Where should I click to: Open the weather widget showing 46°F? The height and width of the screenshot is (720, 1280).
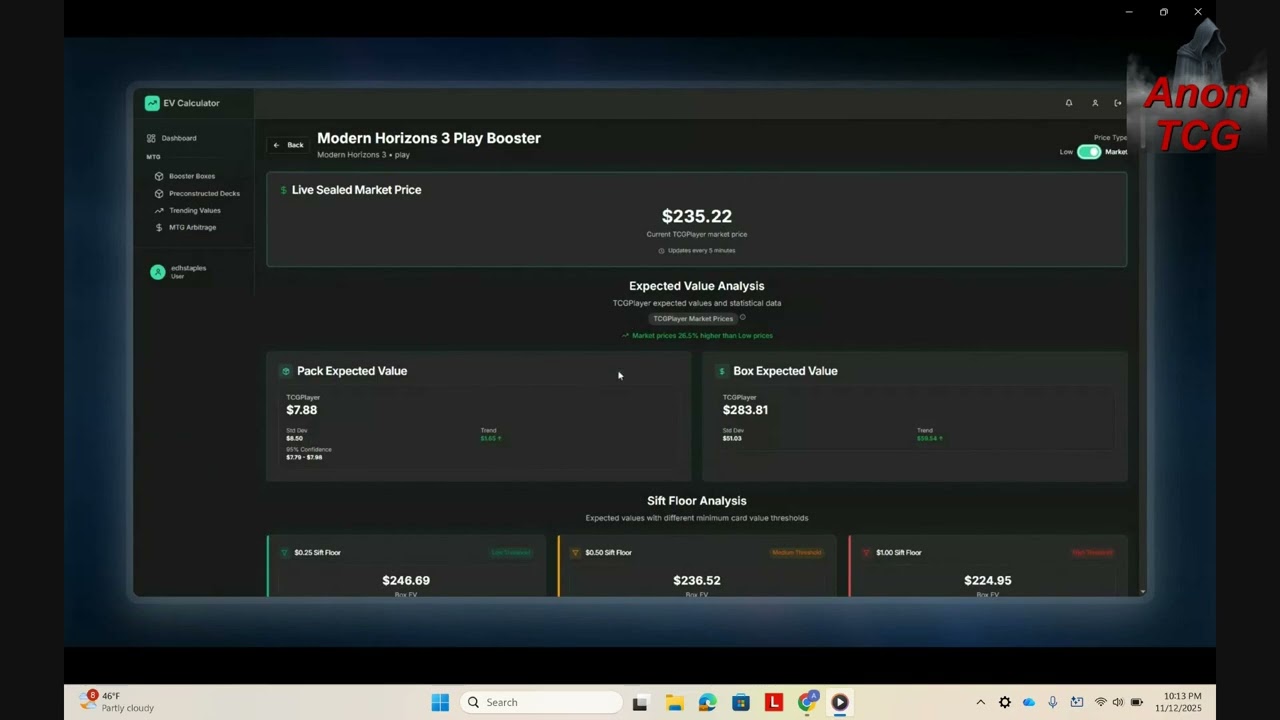click(118, 702)
